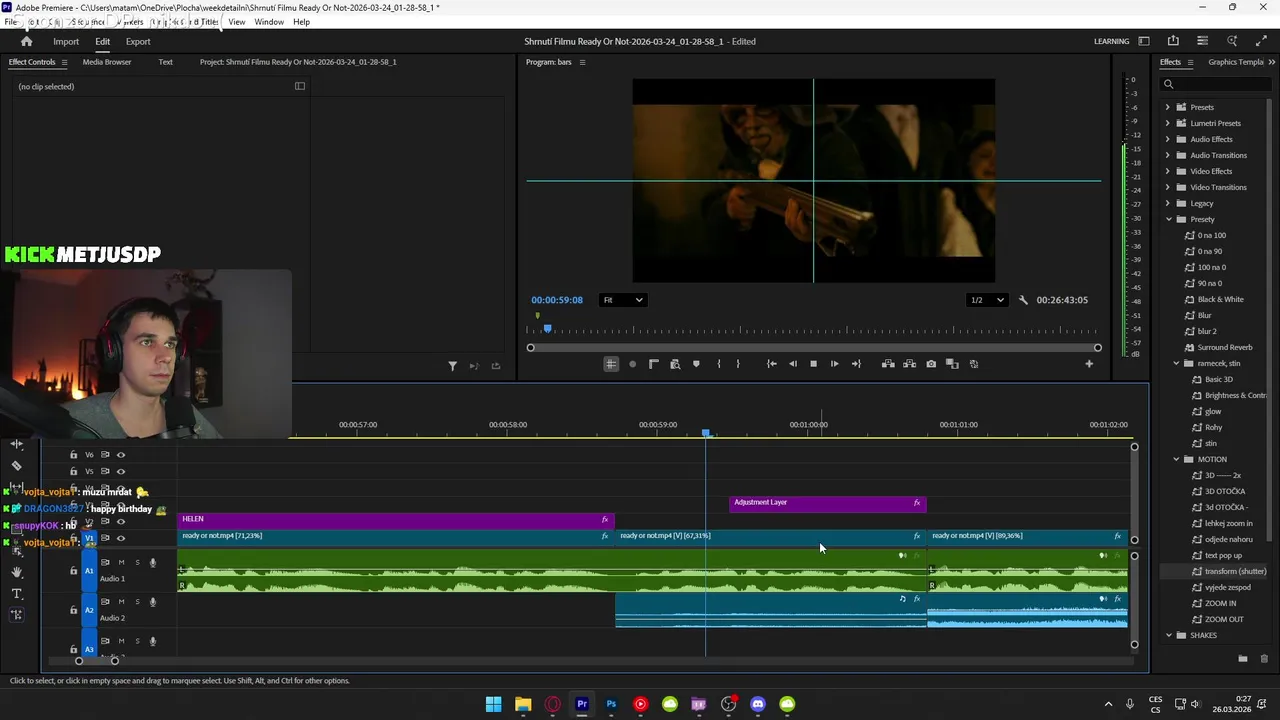The height and width of the screenshot is (720, 1280).
Task: Mute the Audio 1 track
Action: (x=121, y=562)
